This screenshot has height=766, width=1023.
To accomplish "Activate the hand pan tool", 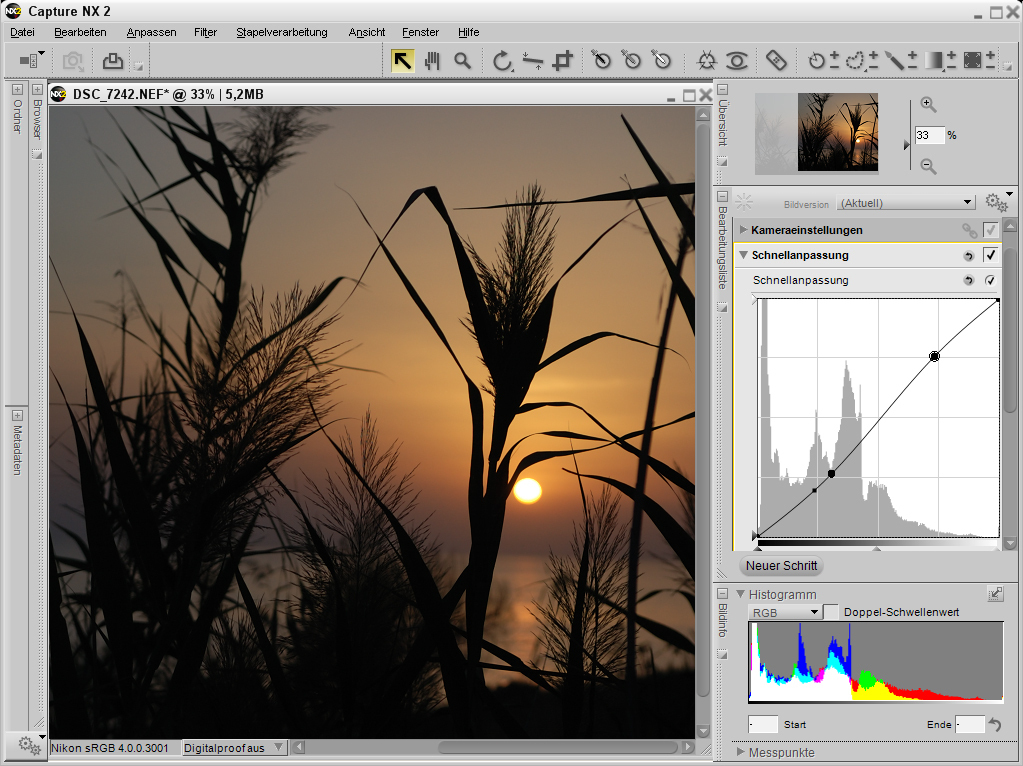I will click(x=432, y=60).
